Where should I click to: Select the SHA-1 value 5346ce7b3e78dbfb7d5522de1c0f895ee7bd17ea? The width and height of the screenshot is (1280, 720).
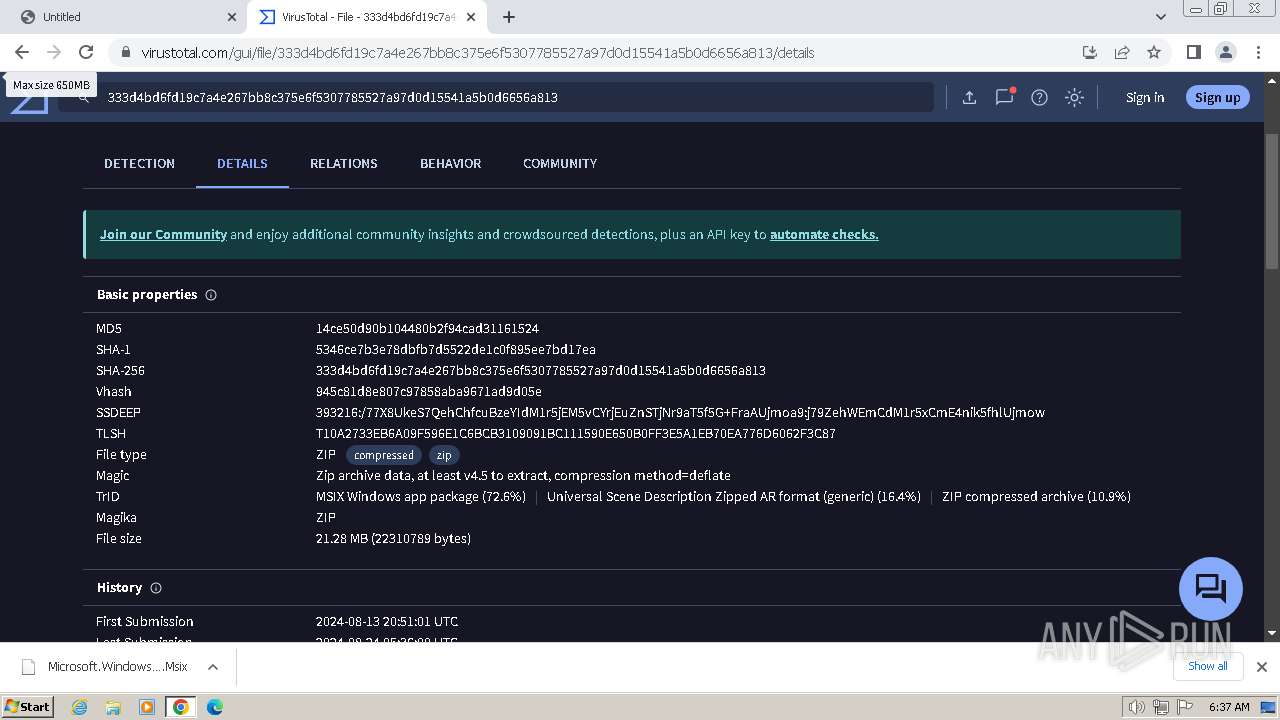(455, 350)
